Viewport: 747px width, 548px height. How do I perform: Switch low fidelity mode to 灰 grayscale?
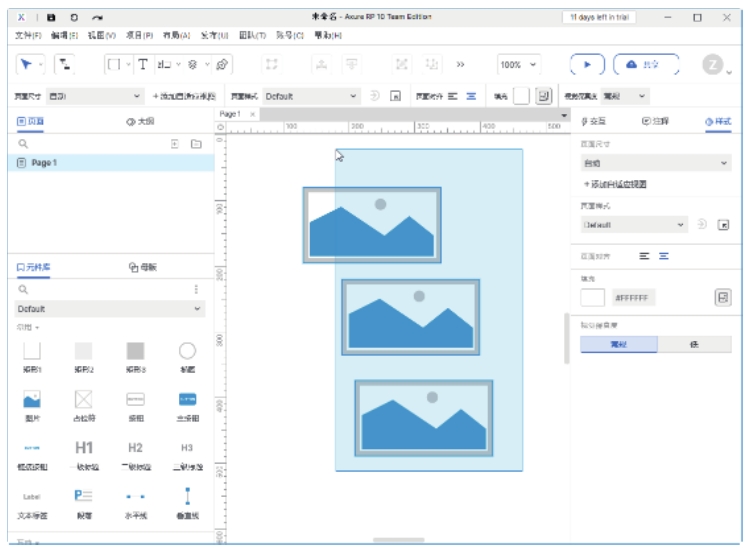693,344
